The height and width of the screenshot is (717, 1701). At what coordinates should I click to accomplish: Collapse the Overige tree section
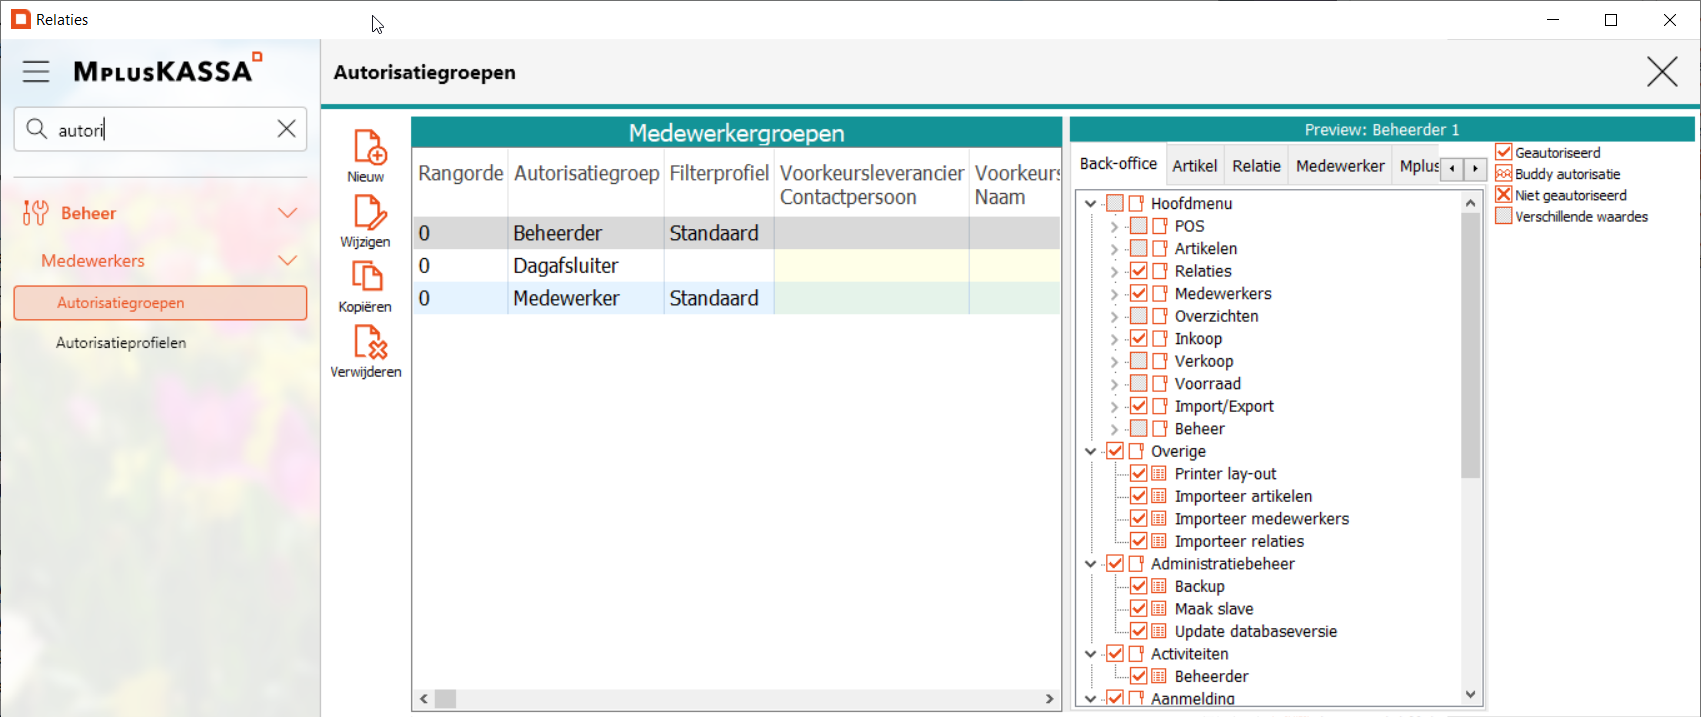pyautogui.click(x=1091, y=452)
